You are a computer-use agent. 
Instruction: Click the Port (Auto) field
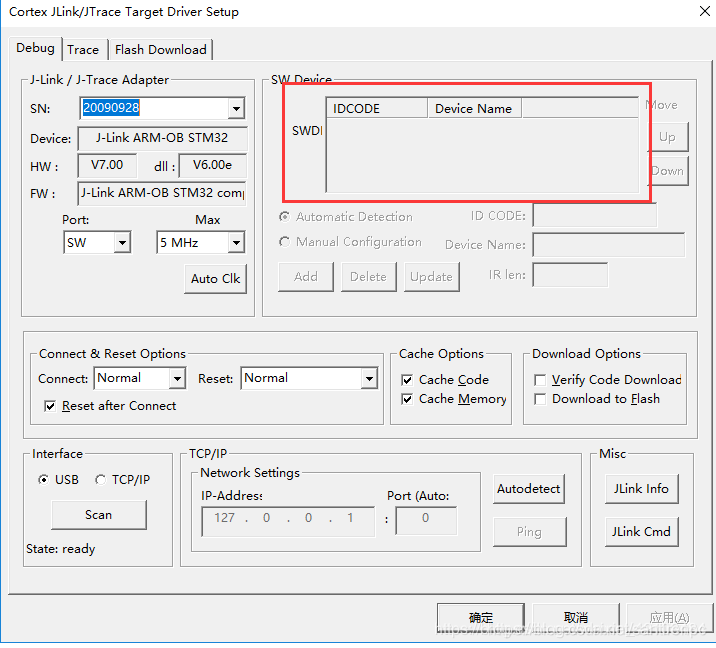click(x=426, y=521)
